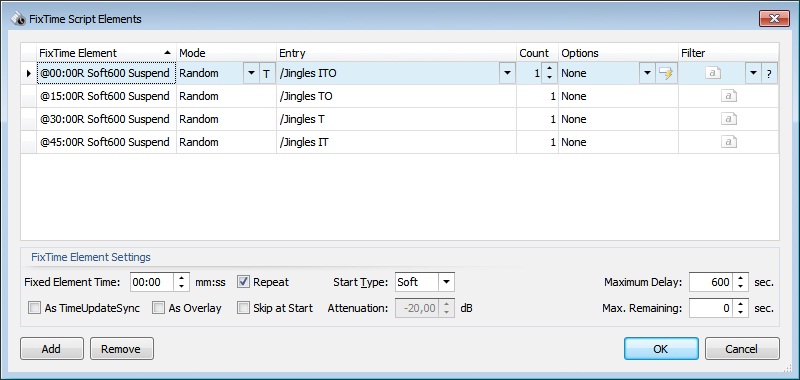The width and height of the screenshot is (800, 380).
Task: Click None option in /Jingles IT row
Action: [x=618, y=142]
